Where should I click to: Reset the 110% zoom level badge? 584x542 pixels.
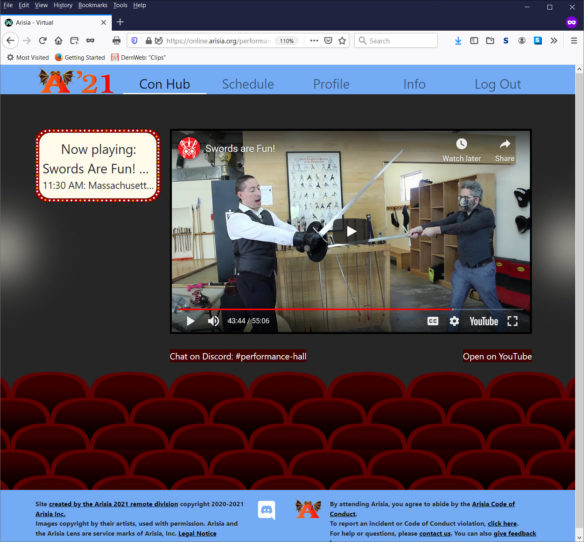(286, 41)
